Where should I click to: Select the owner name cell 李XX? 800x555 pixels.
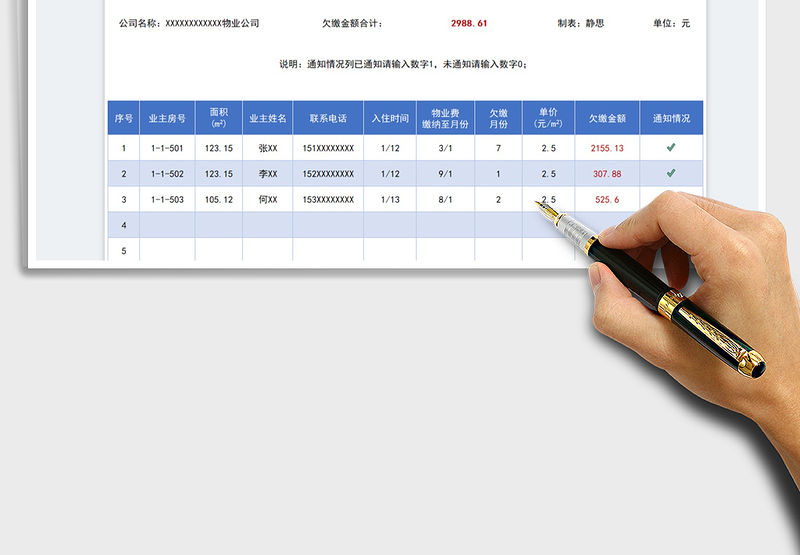tap(267, 174)
